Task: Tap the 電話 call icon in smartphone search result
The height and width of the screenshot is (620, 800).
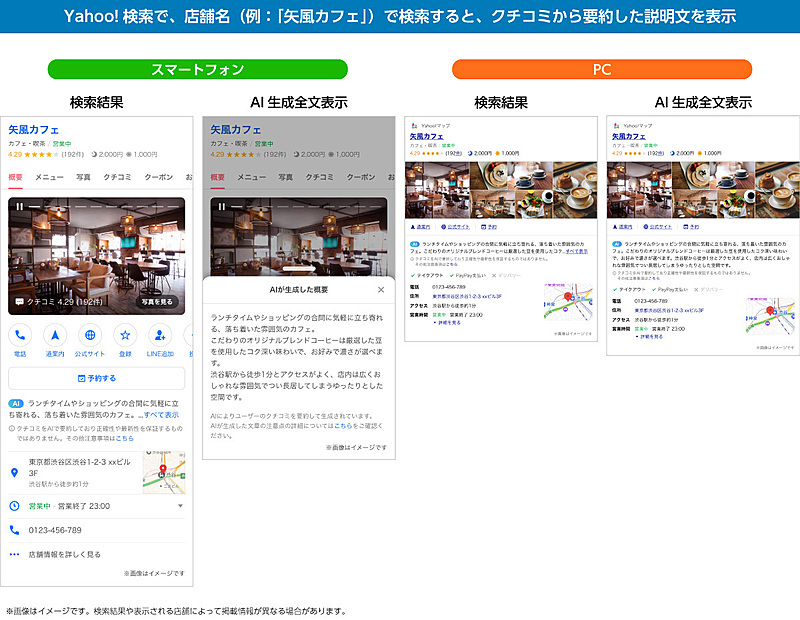Action: coord(20,335)
